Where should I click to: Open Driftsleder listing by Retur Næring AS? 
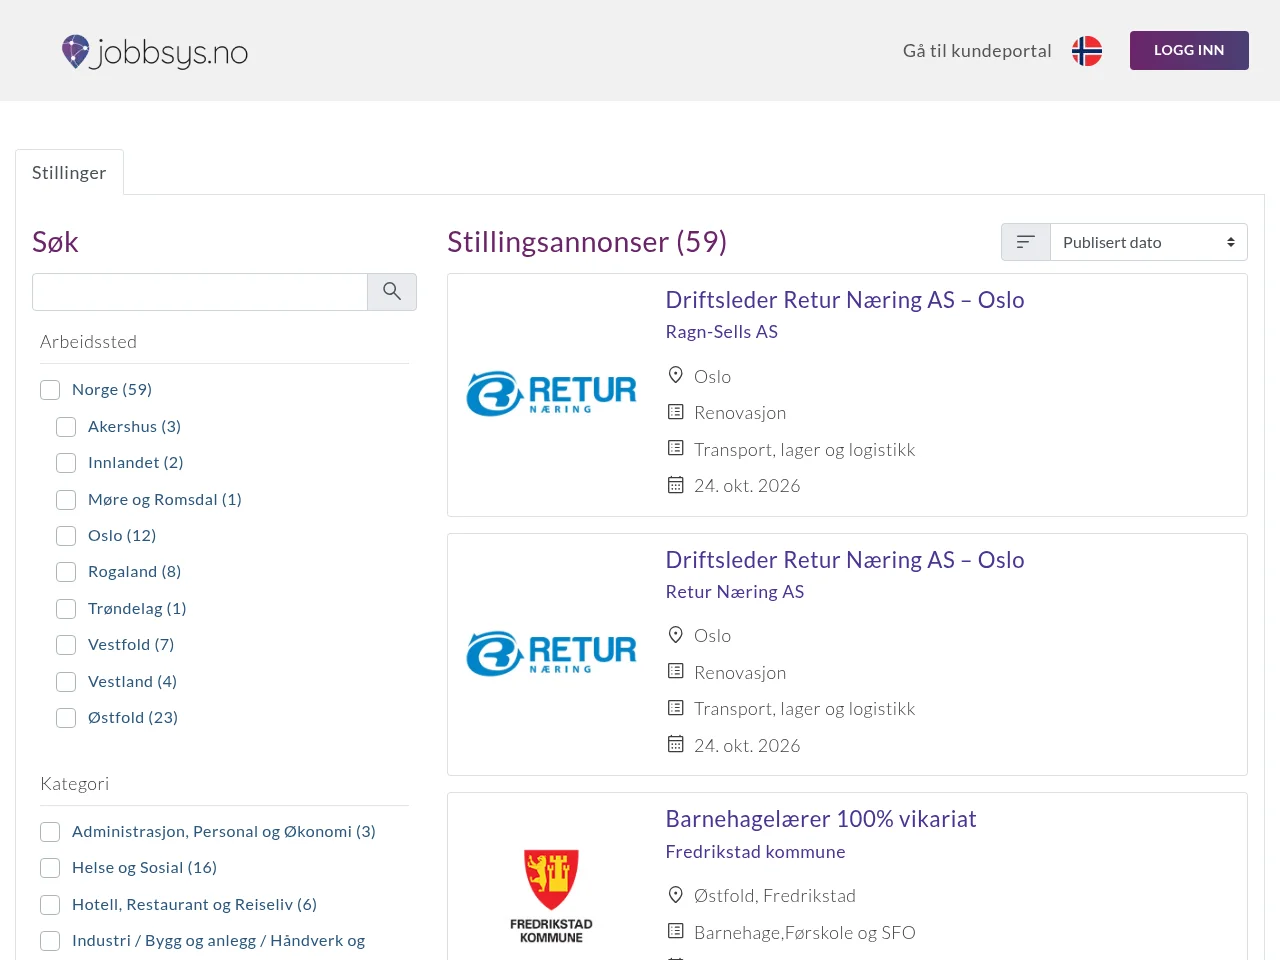click(845, 560)
